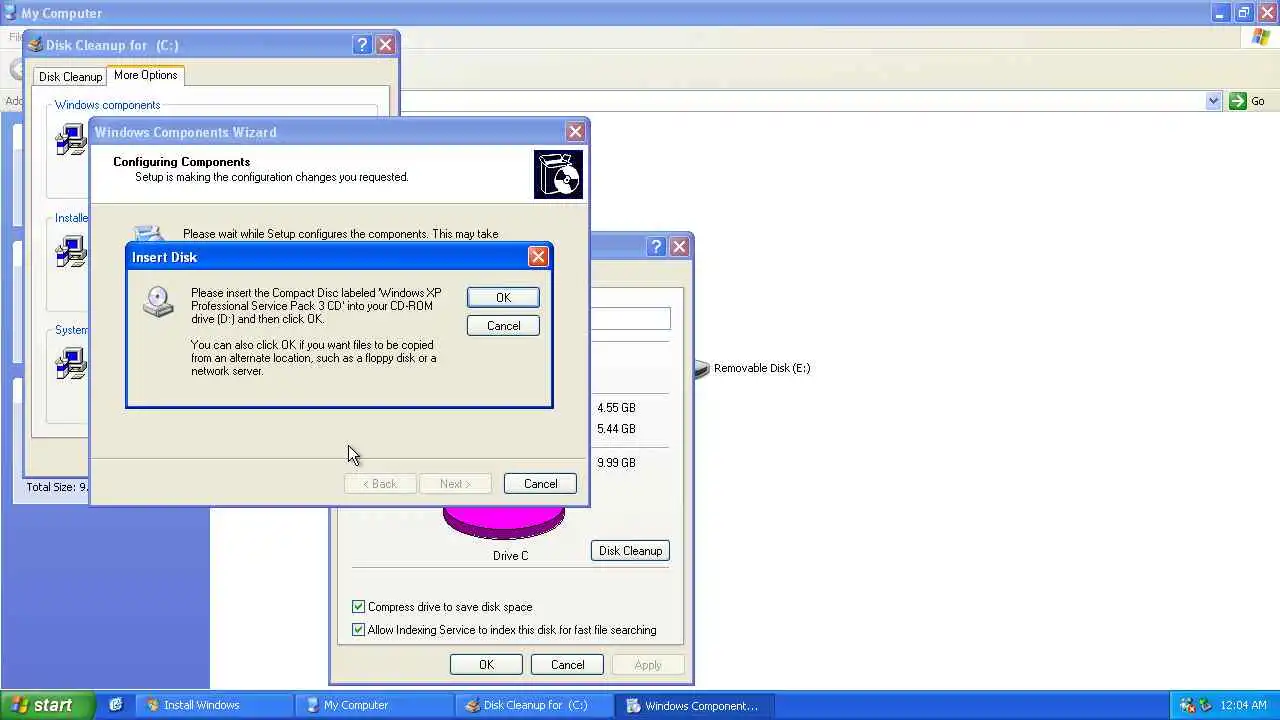Image resolution: width=1280 pixels, height=720 pixels.
Task: Click the properties dialog help icon
Action: (657, 246)
